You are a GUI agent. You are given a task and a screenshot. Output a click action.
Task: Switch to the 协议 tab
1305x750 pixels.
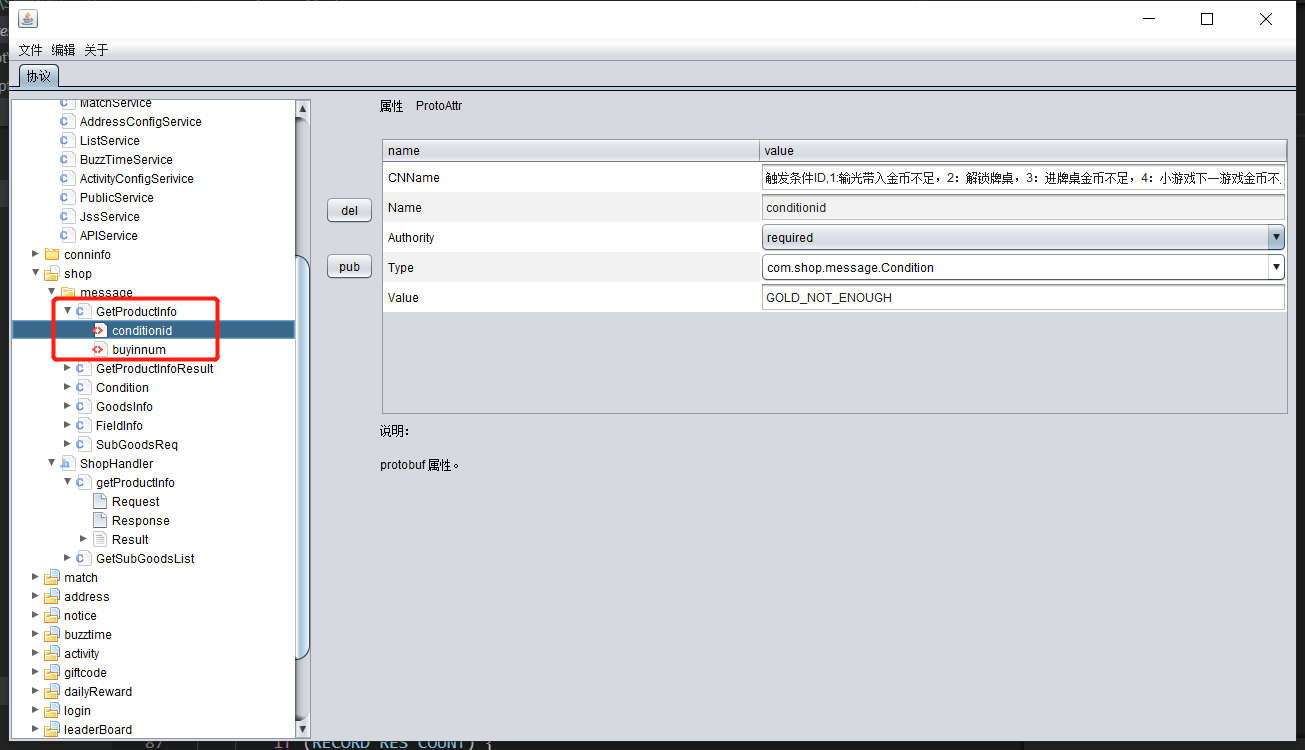point(39,76)
